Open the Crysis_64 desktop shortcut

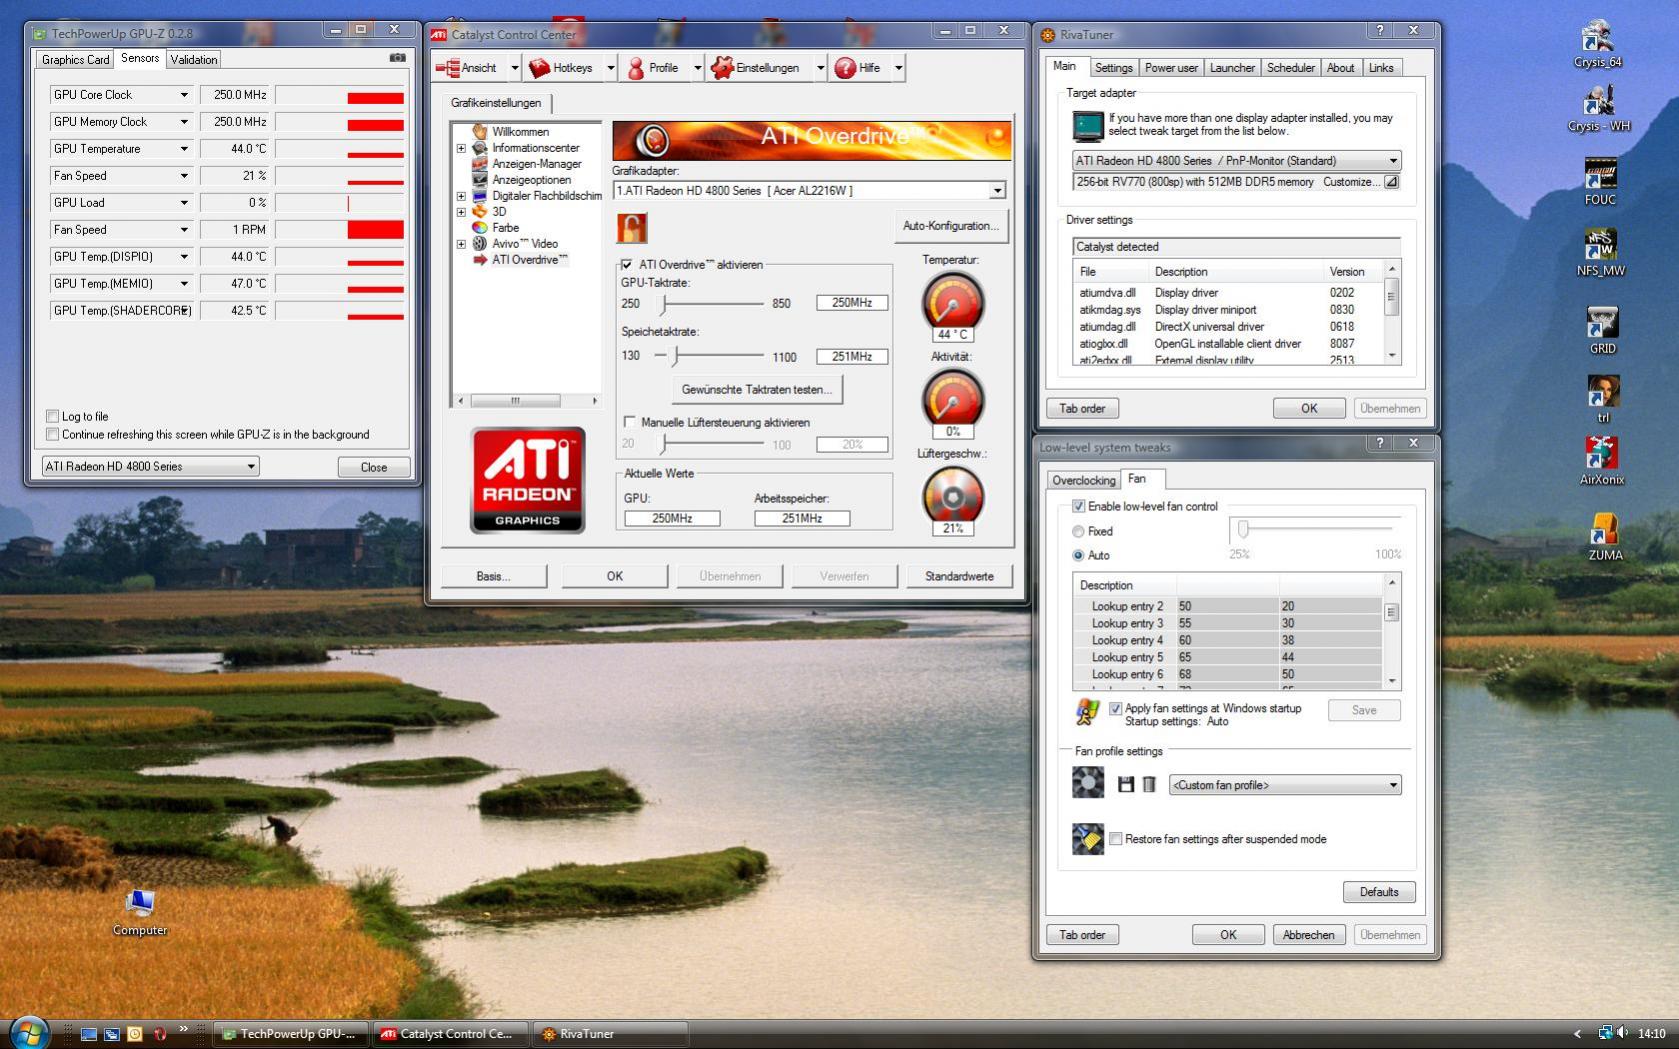1597,45
